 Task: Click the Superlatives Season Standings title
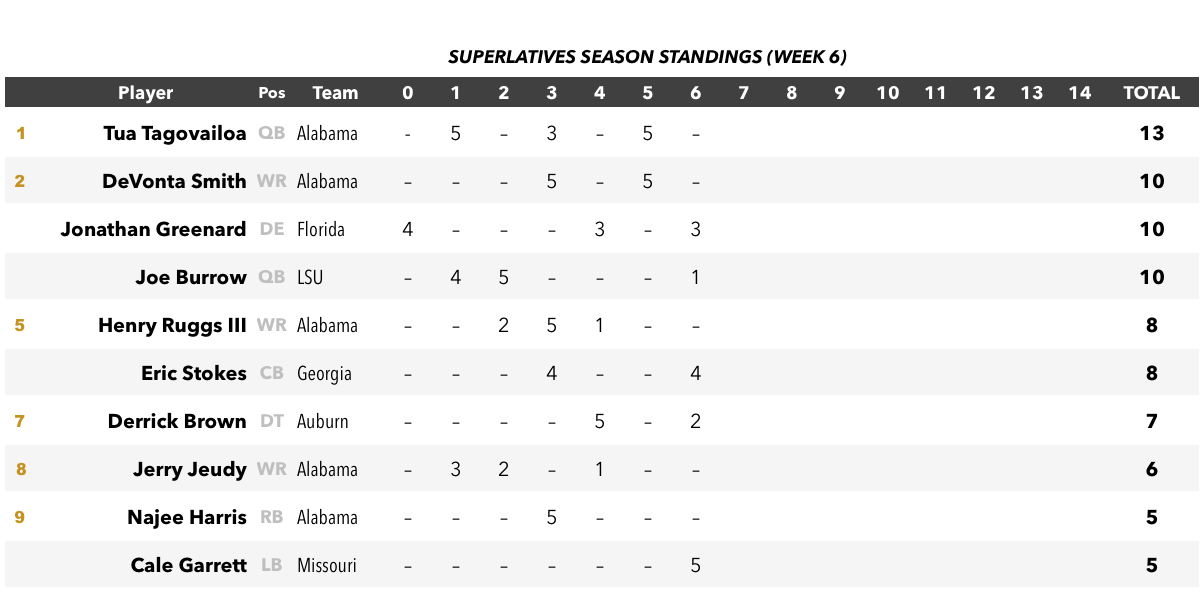pos(648,57)
